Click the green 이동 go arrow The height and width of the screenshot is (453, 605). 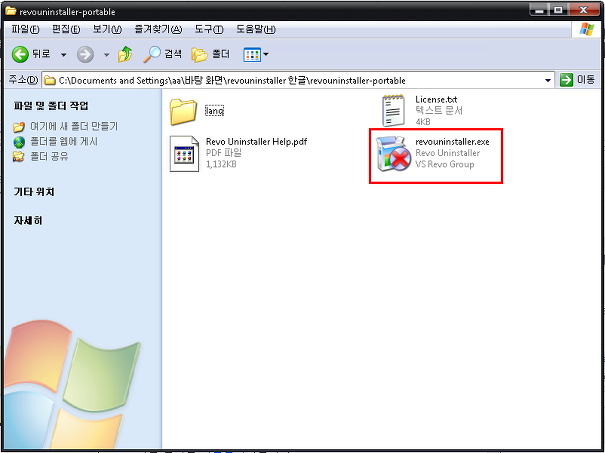point(566,80)
